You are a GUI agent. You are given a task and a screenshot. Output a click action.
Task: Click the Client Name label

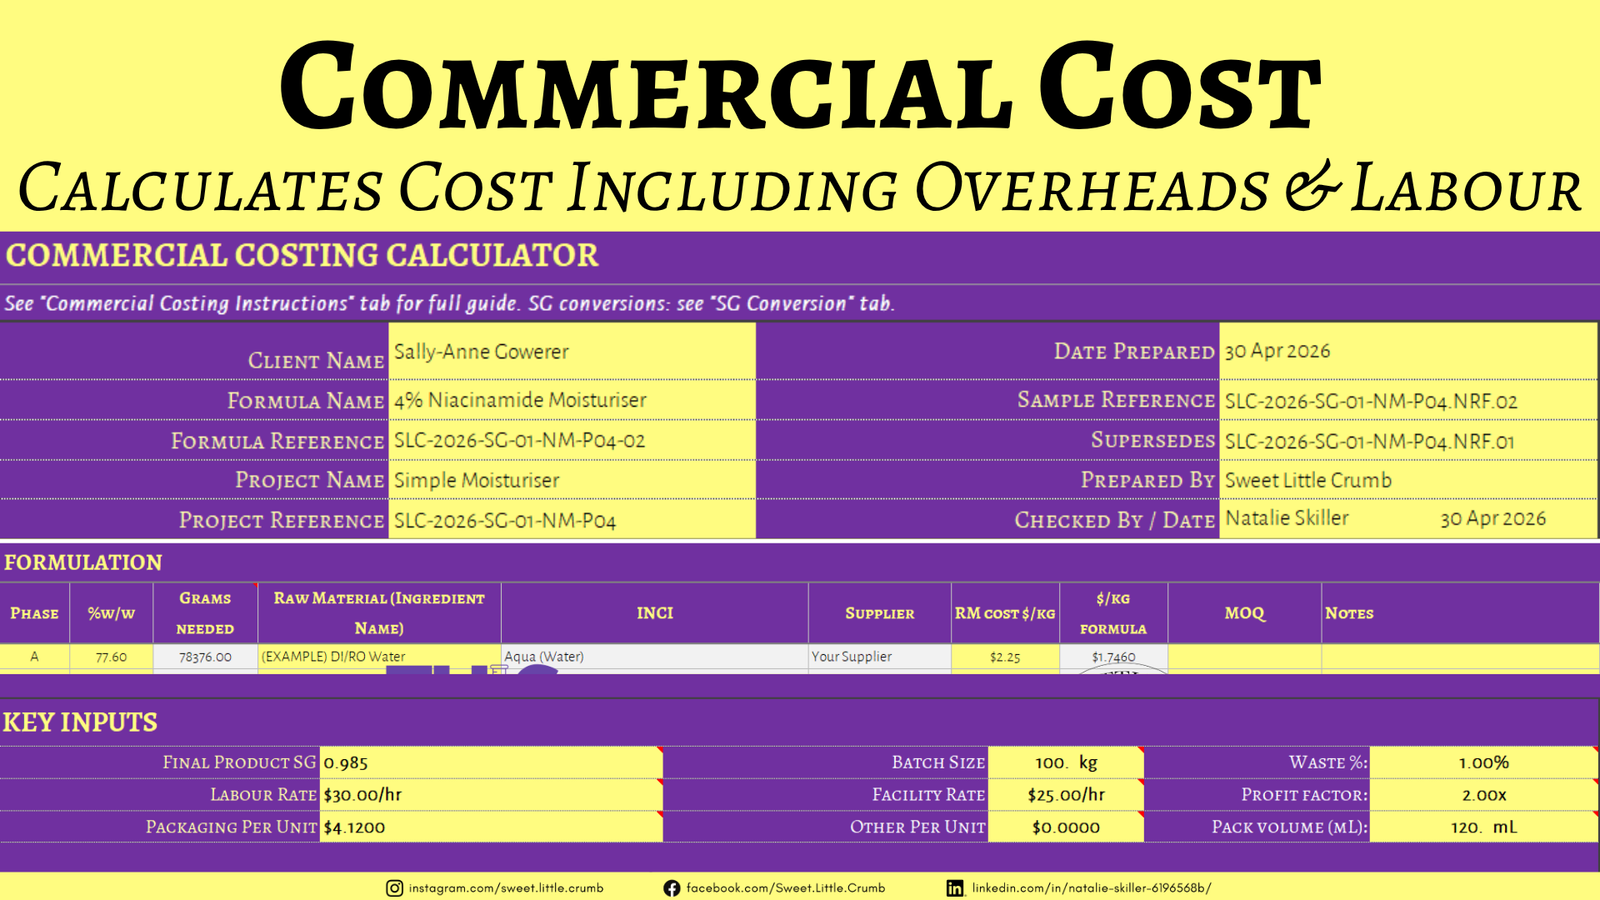316,360
